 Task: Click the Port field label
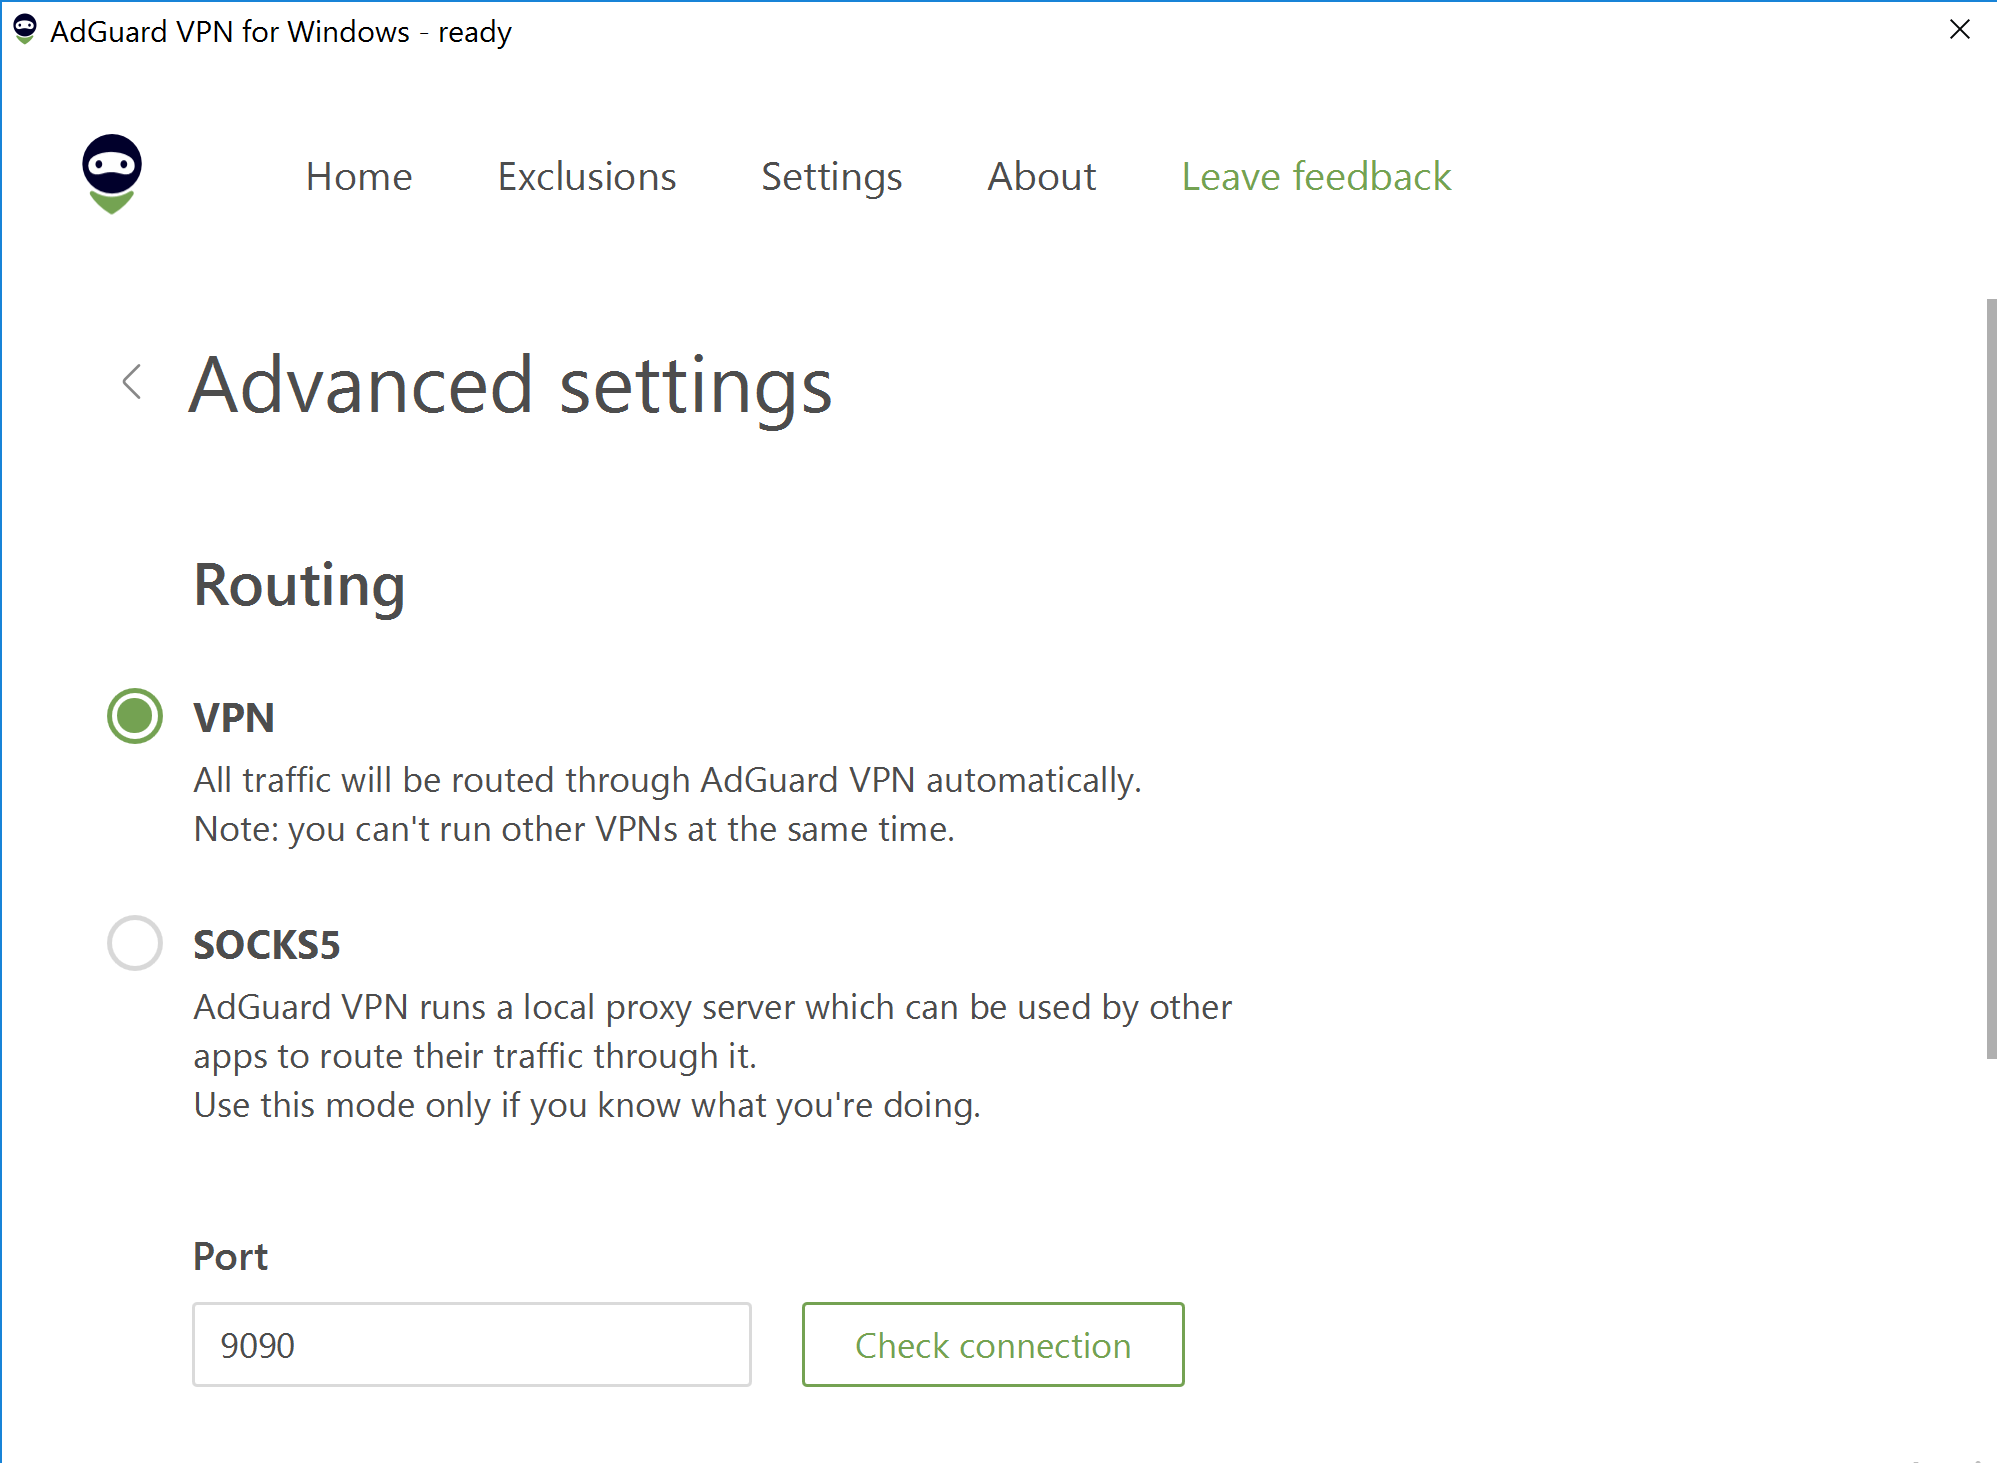(x=231, y=1257)
